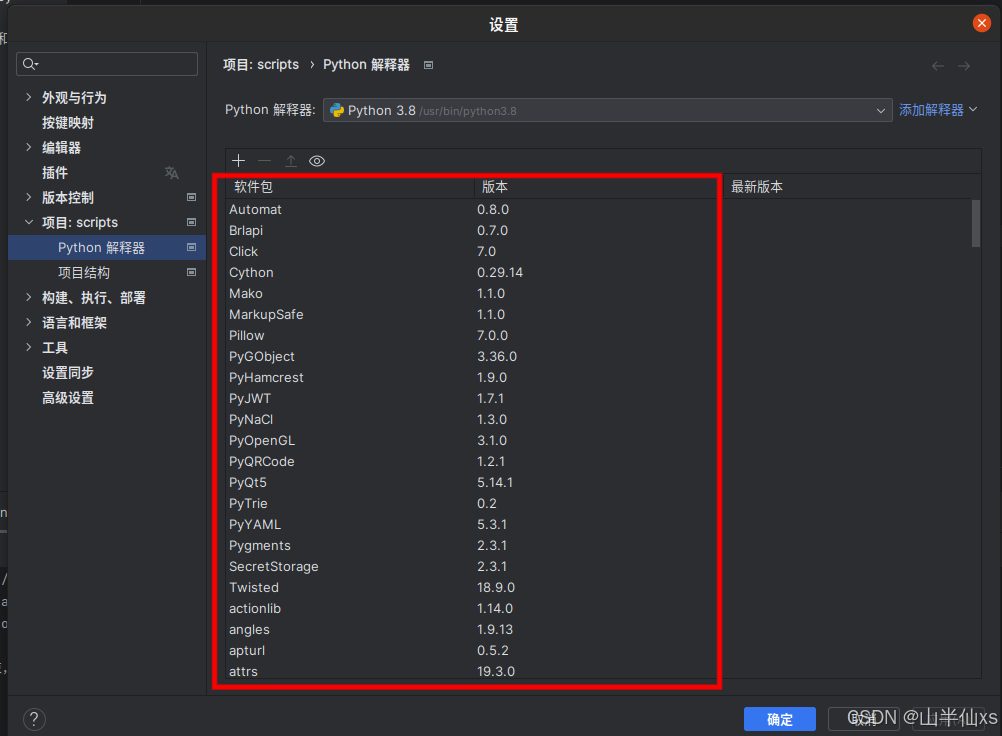Click the minus icon to uninstall package
Viewport: 1002px width, 736px height.
[x=265, y=160]
